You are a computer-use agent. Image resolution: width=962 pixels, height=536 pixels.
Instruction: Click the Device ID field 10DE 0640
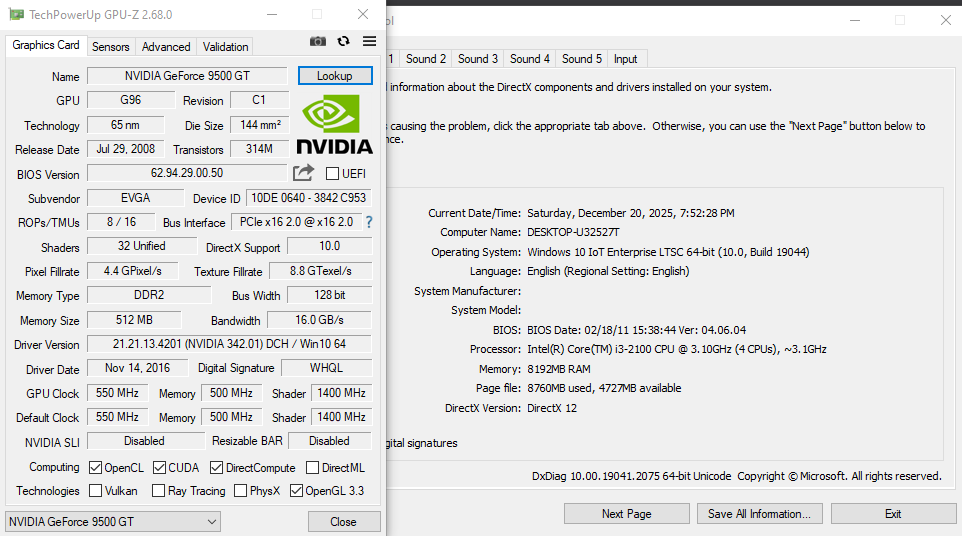click(309, 198)
